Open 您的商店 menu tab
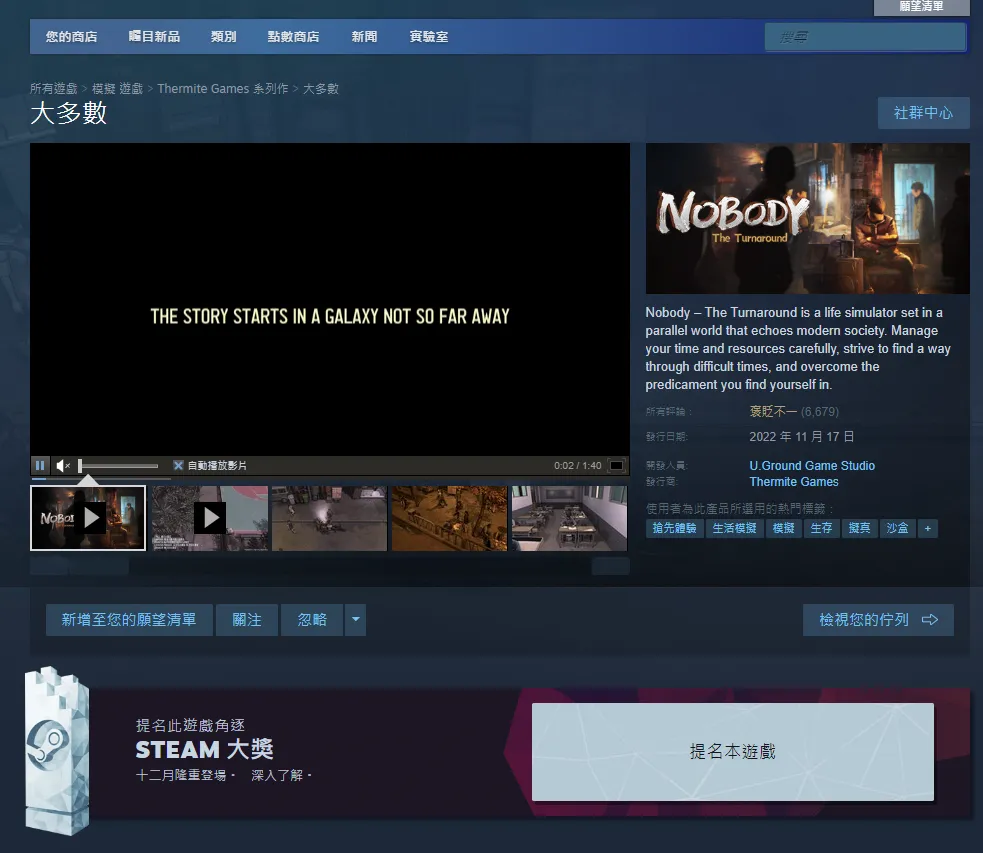983x853 pixels. pos(71,37)
